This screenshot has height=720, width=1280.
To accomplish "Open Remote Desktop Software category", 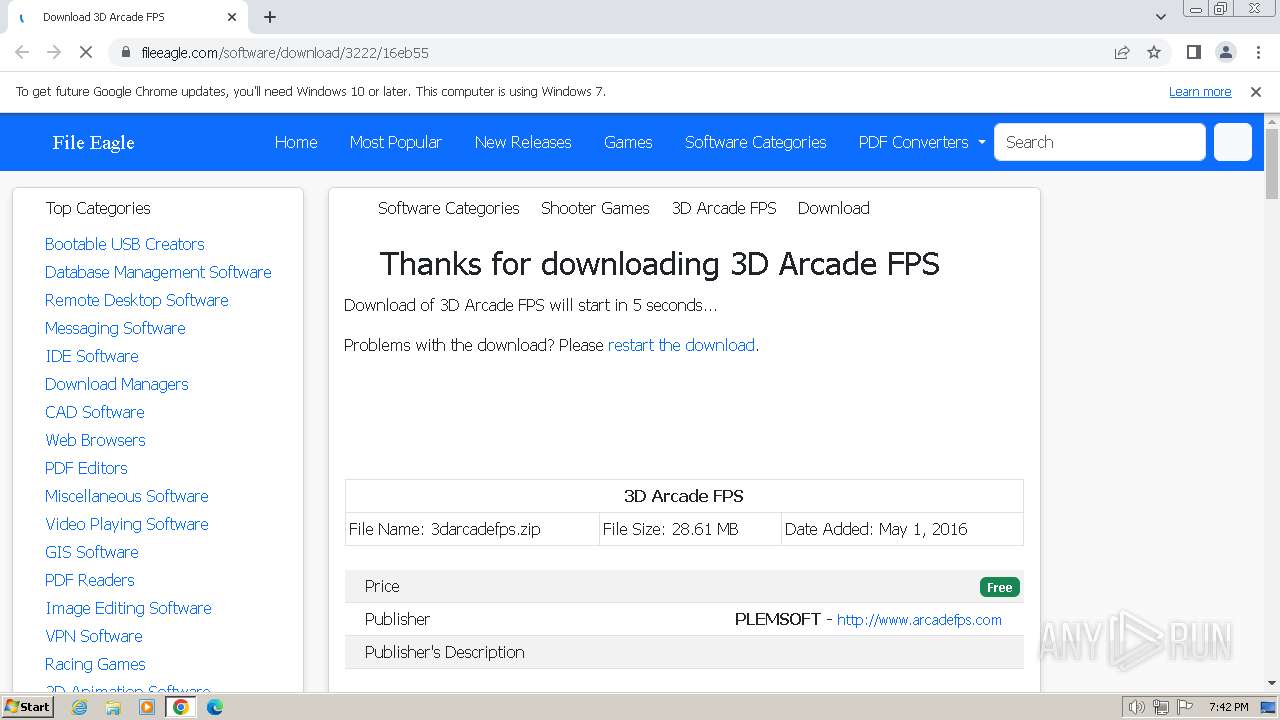I will (x=136, y=300).
